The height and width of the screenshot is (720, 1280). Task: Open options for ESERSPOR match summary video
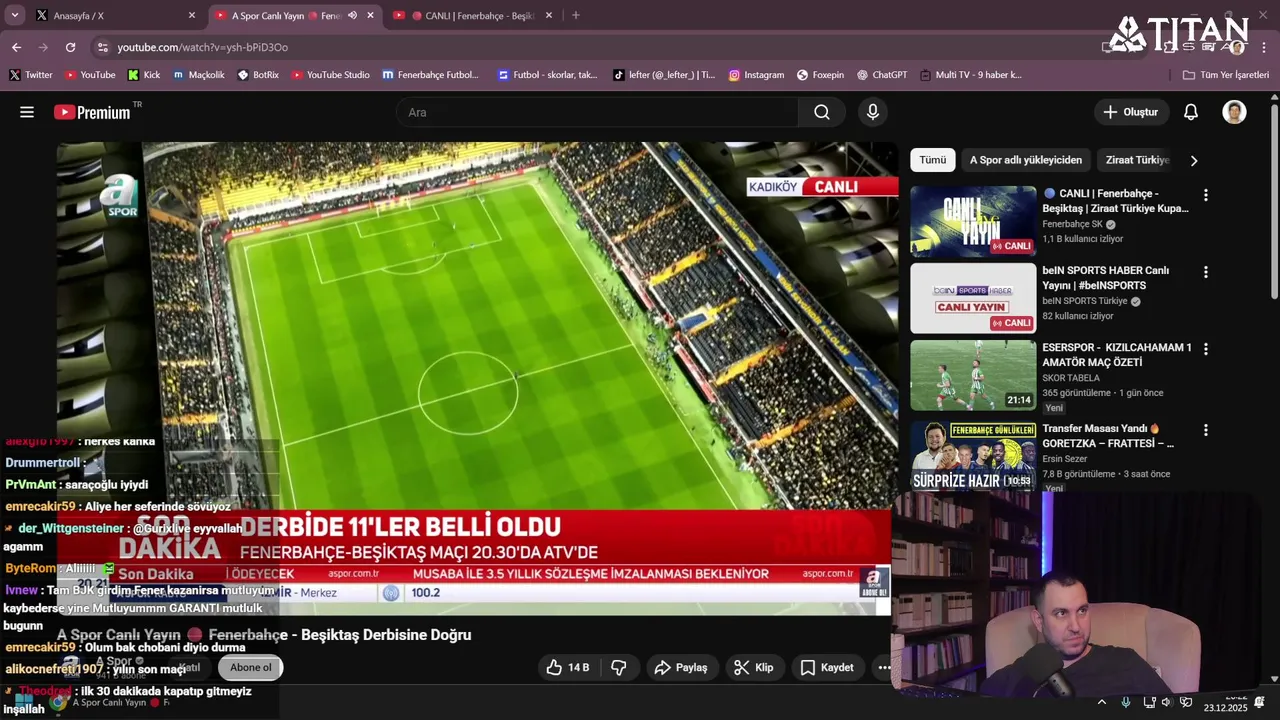tap(1205, 349)
